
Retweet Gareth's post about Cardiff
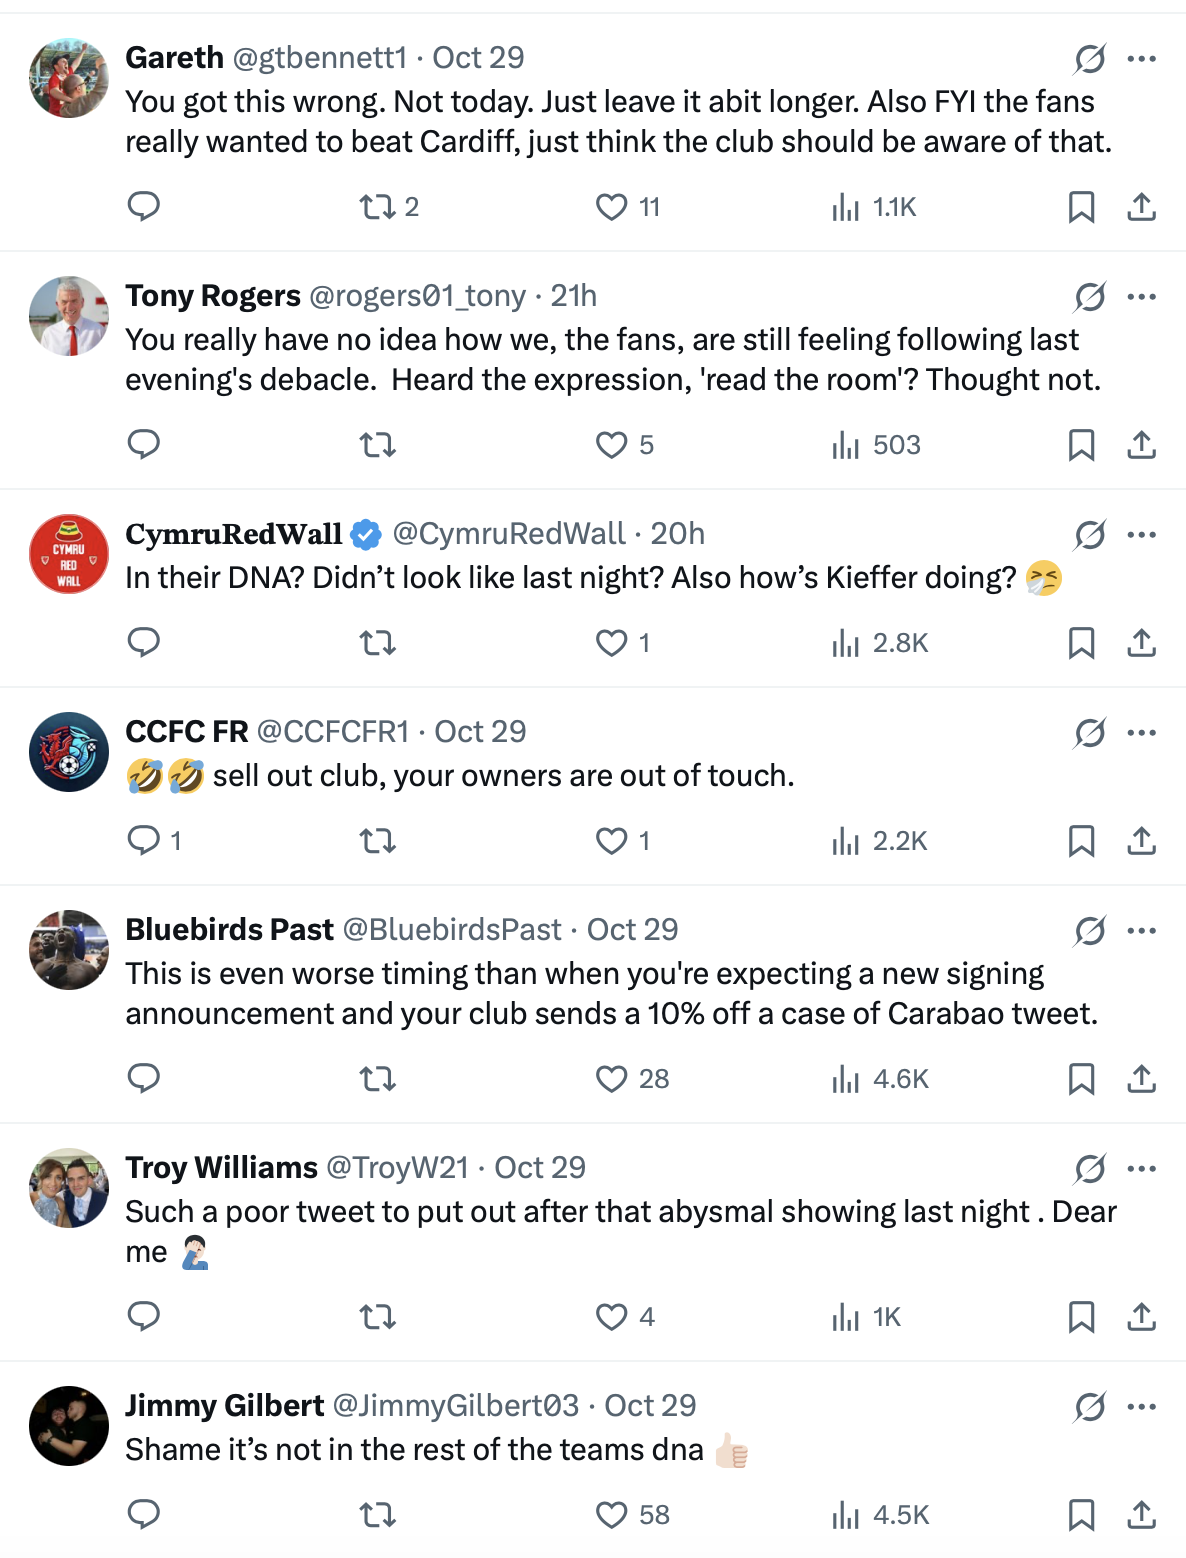tap(378, 207)
